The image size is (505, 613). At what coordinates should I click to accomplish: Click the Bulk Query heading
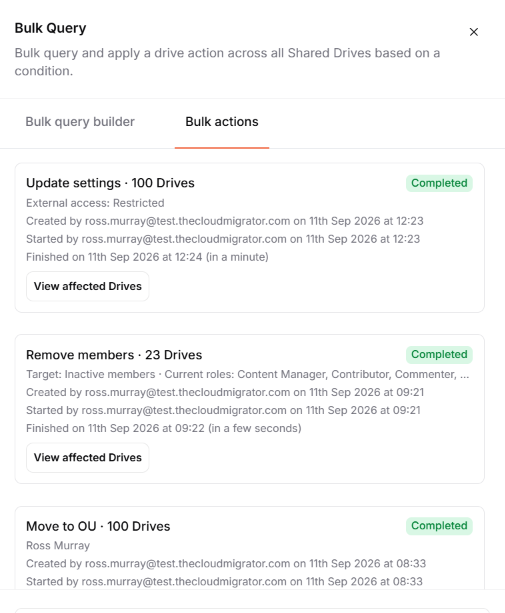tap(50, 28)
